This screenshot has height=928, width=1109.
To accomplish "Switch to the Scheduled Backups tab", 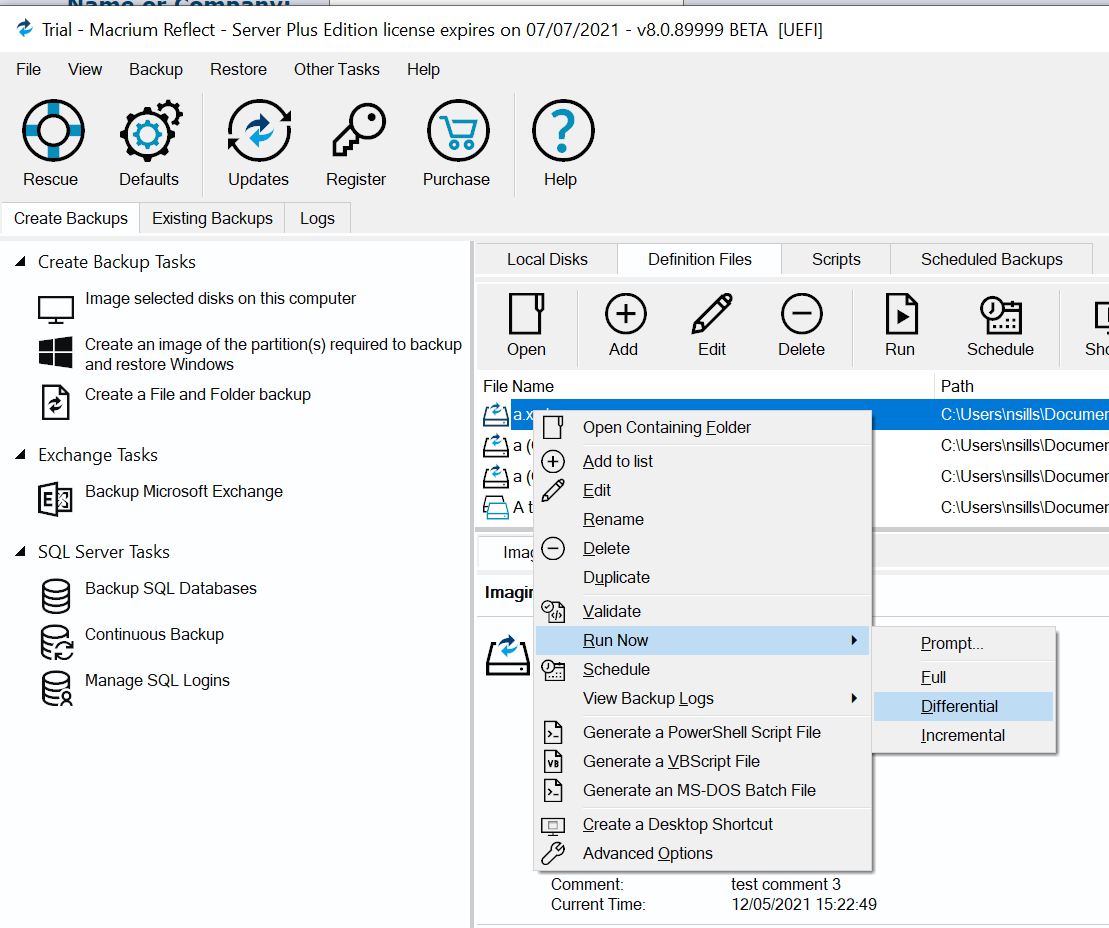I will [992, 260].
